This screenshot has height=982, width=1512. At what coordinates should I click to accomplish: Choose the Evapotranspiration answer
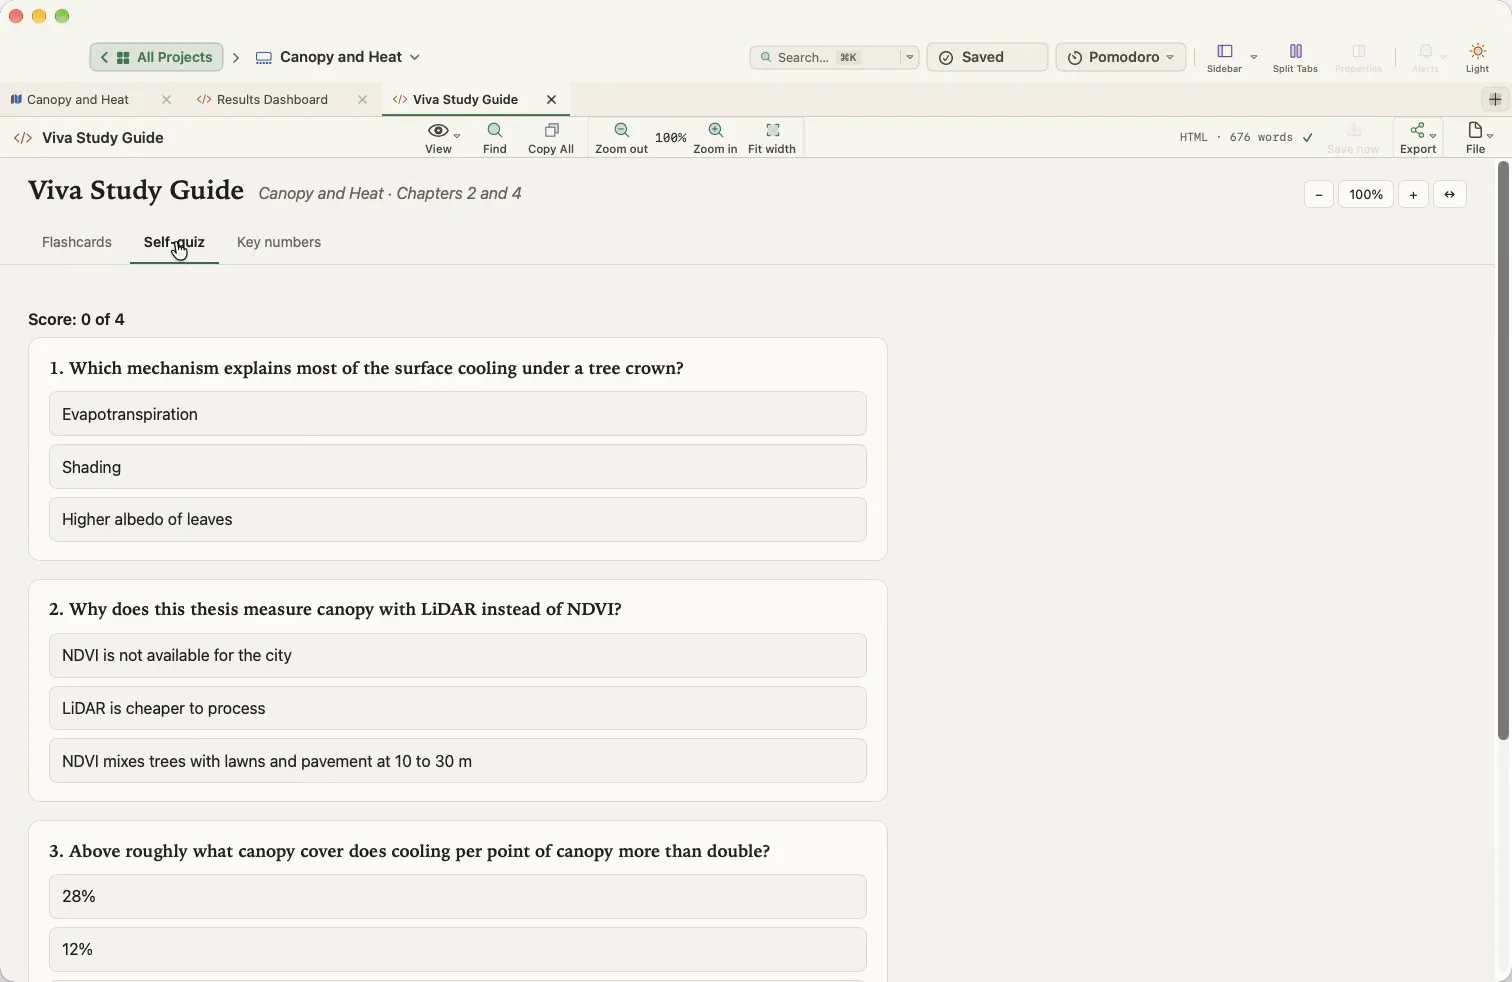pyautogui.click(x=458, y=414)
